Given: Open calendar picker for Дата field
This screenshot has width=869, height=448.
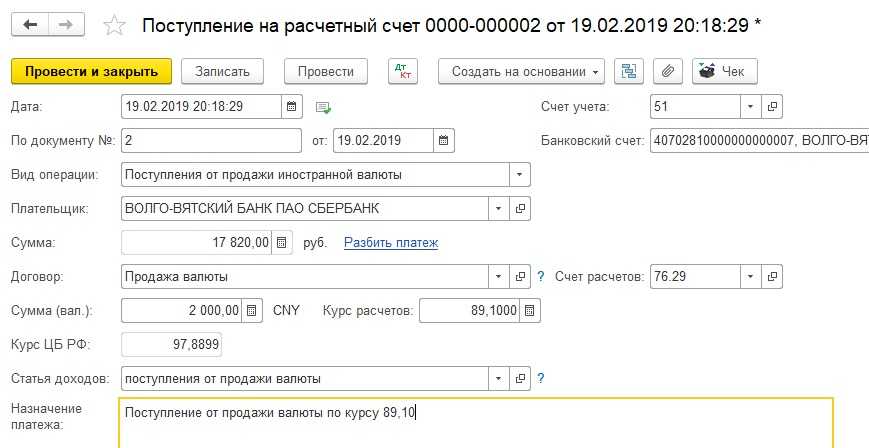Looking at the screenshot, I should (291, 106).
